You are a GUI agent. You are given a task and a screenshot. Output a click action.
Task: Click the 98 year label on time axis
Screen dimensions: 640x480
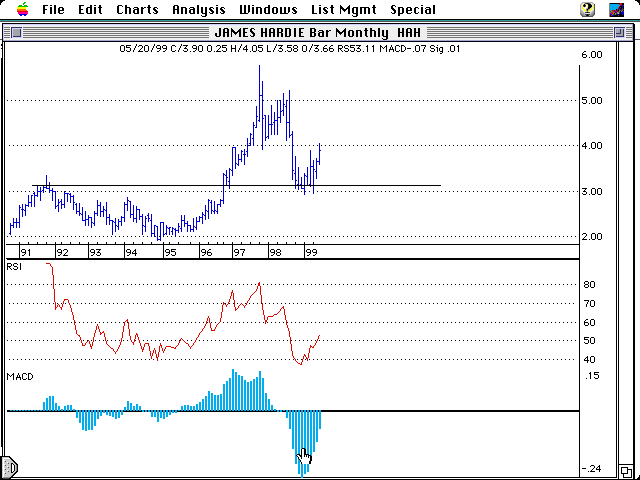[x=275, y=253]
